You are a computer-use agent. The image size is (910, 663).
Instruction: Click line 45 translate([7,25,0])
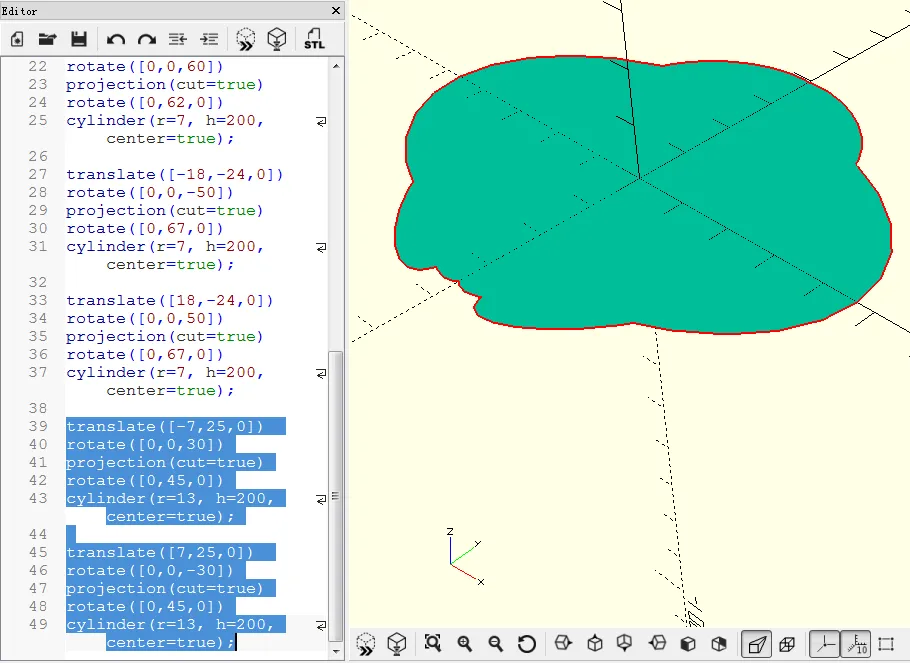pyautogui.click(x=160, y=552)
